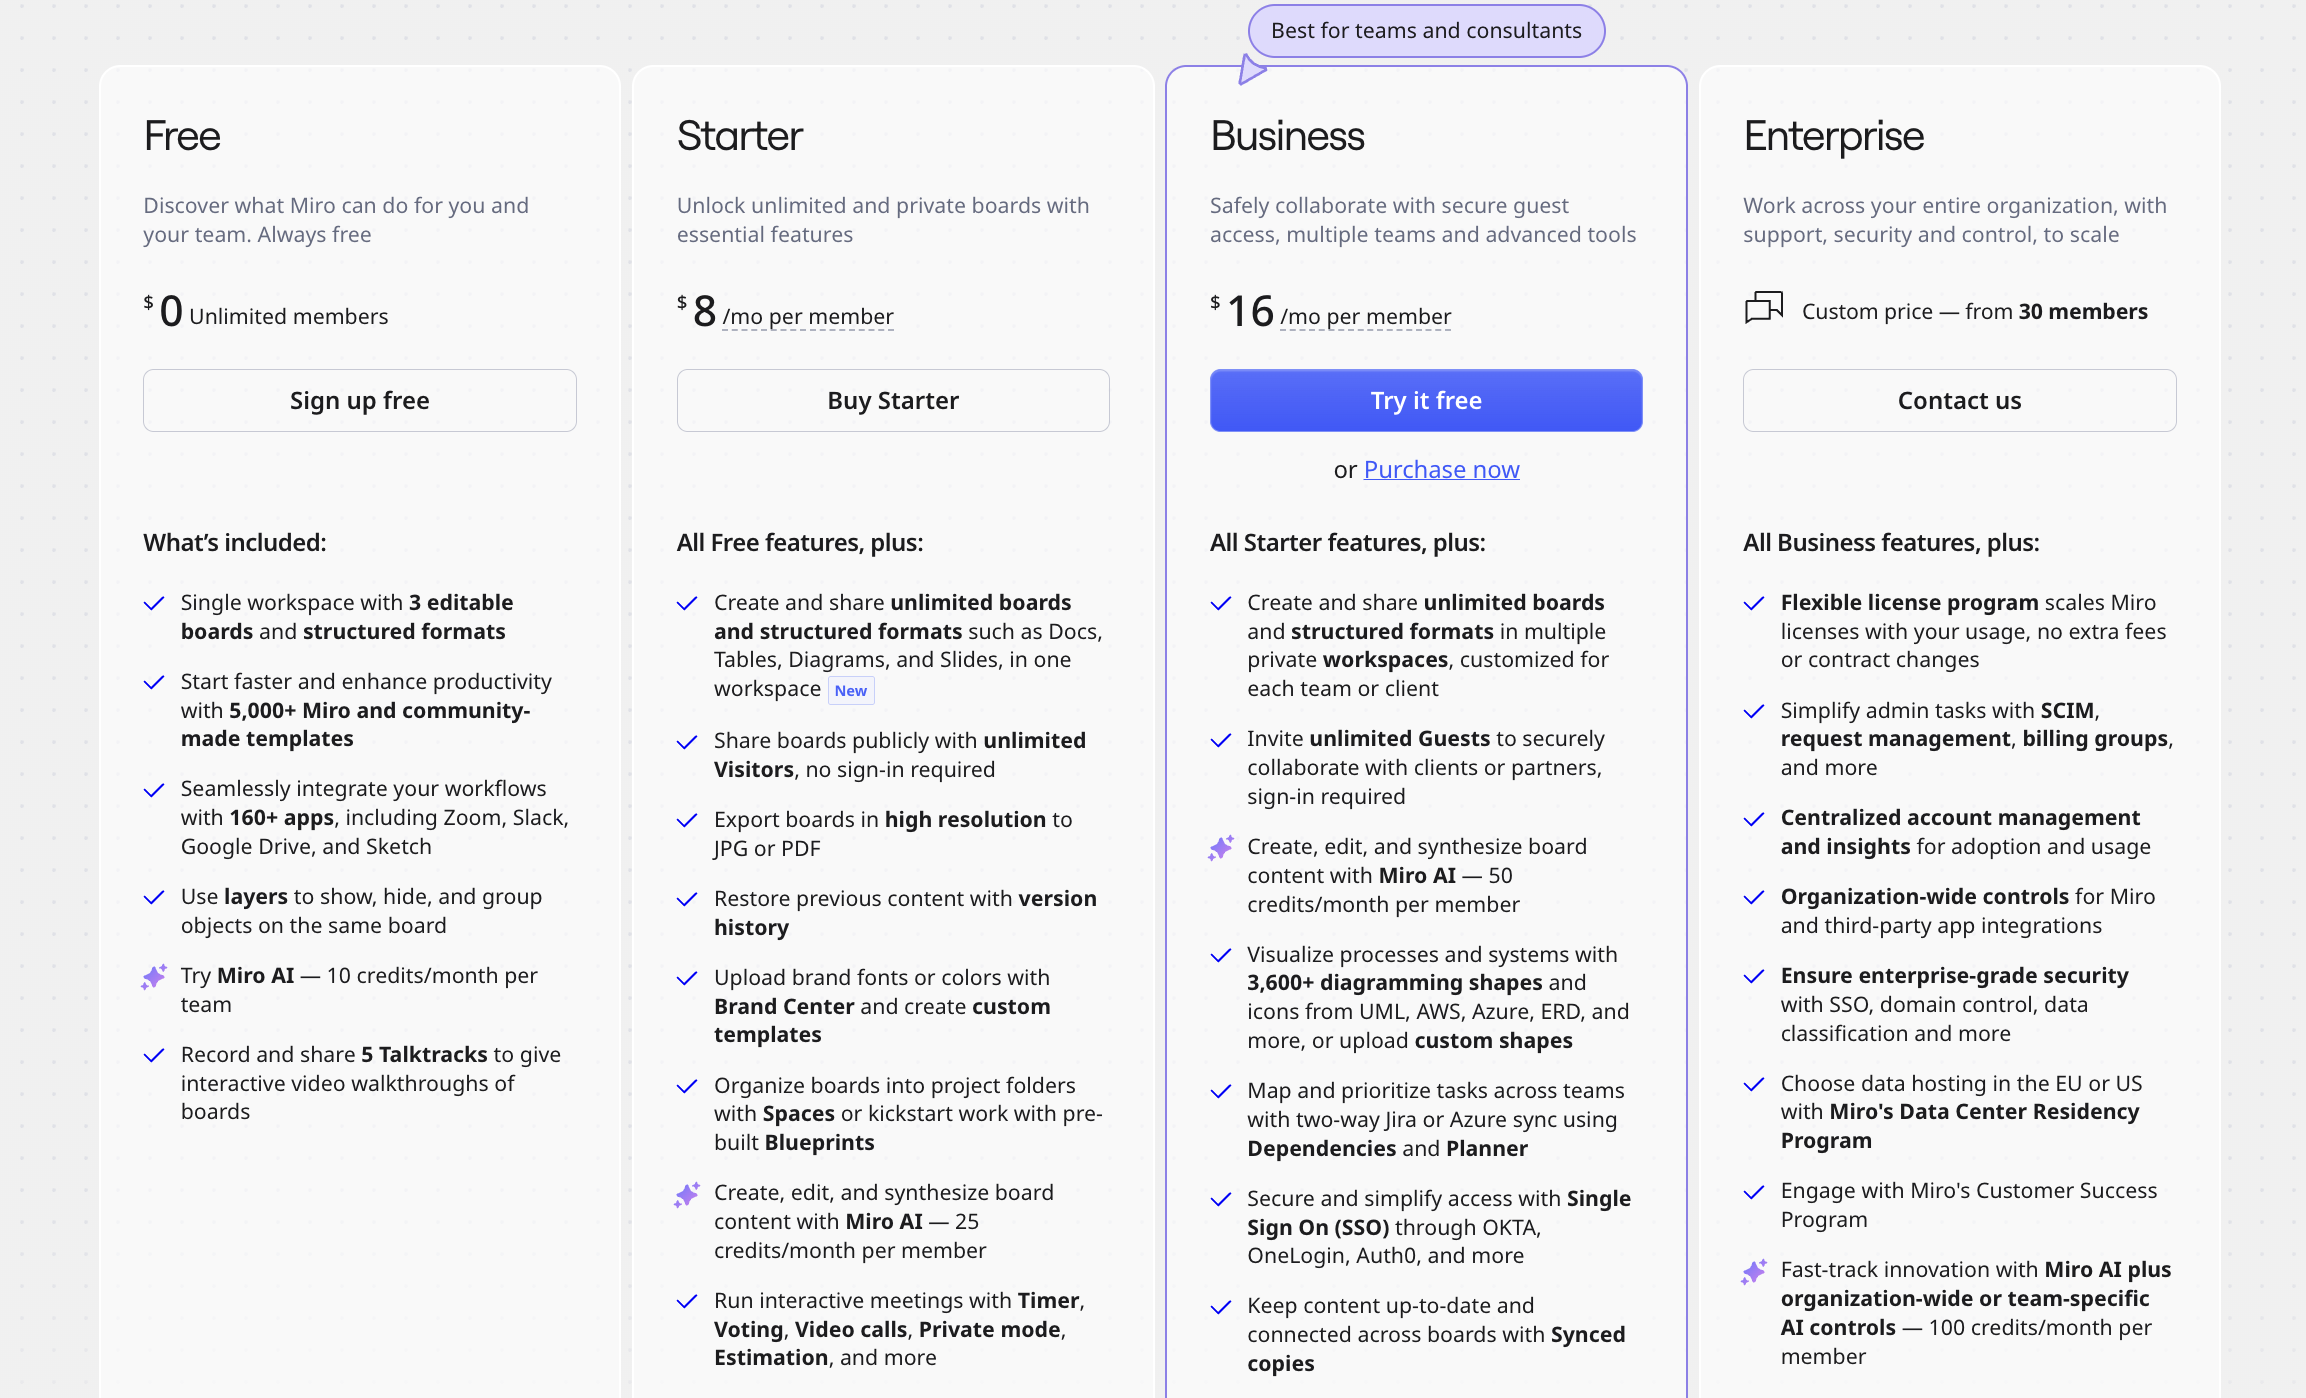Click checkmark beside SCIM admin tasks feature
The width and height of the screenshot is (2306, 1398).
(x=1754, y=711)
